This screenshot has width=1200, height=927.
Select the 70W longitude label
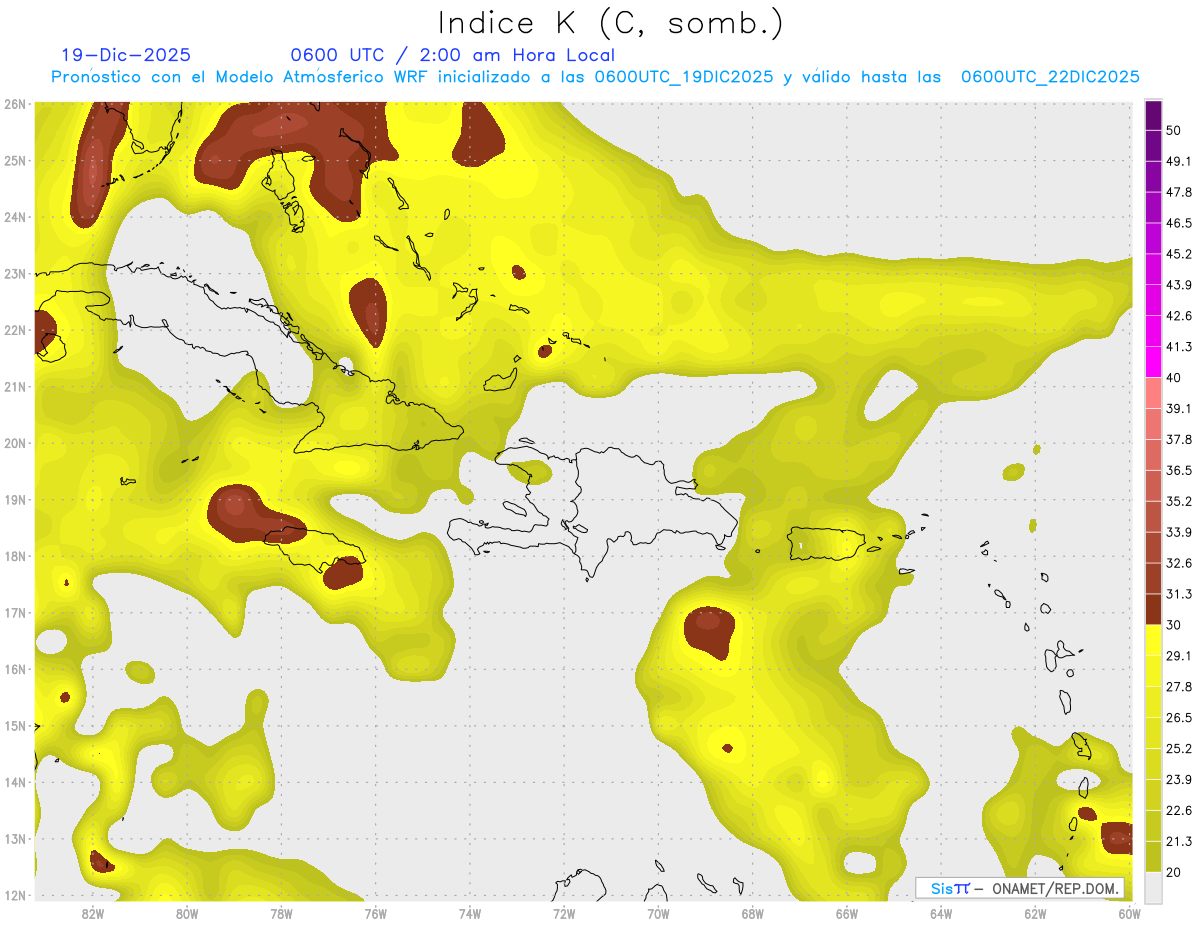(x=658, y=913)
